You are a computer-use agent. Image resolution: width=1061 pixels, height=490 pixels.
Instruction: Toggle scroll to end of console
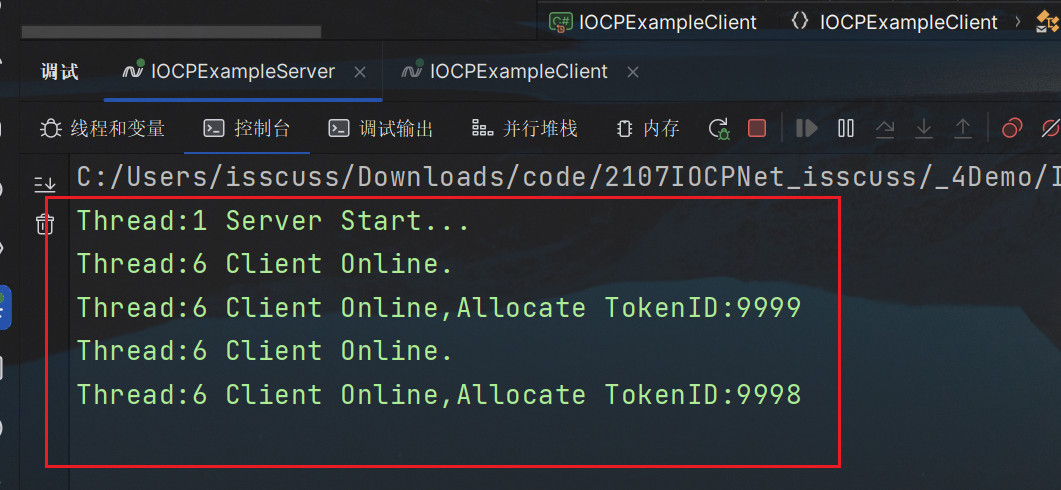[x=45, y=183]
